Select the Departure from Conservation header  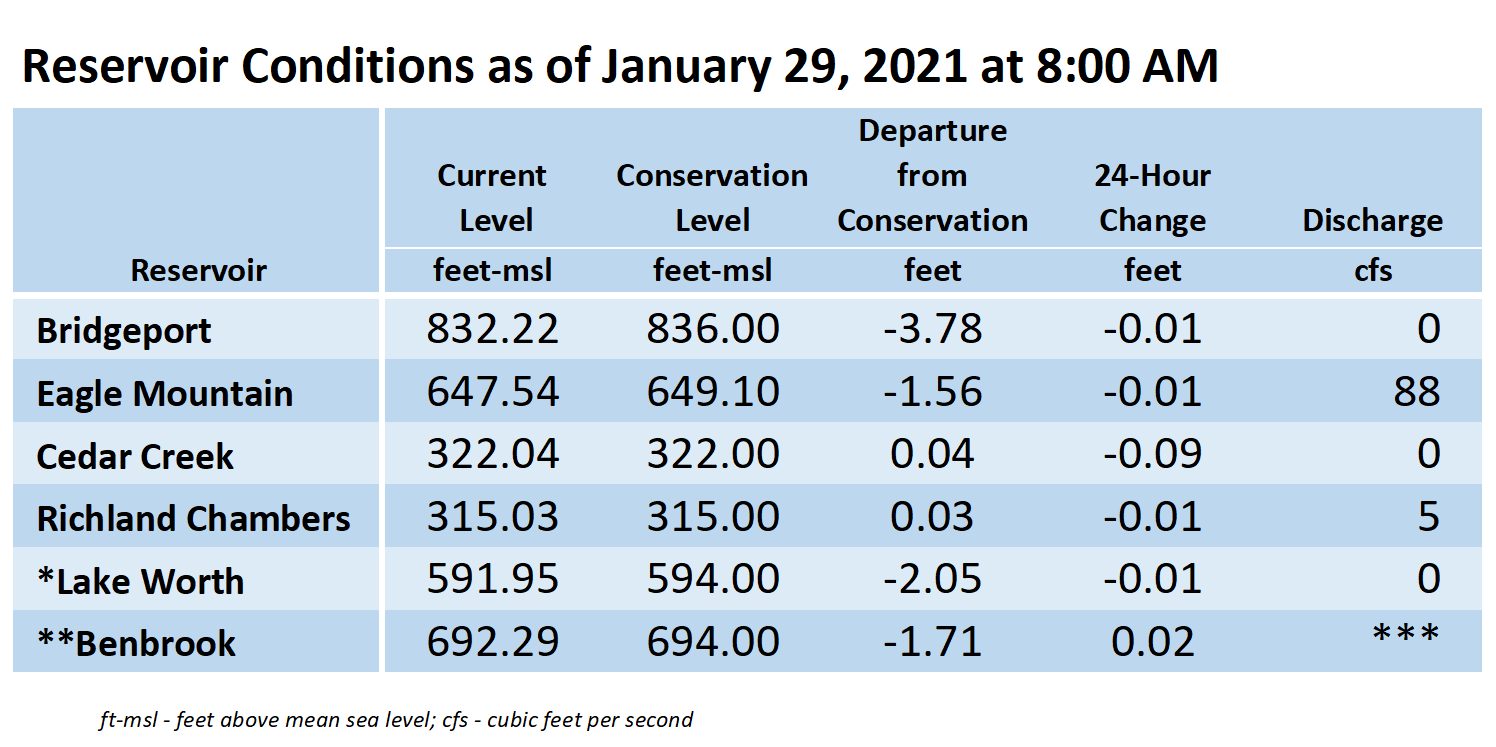pos(933,176)
